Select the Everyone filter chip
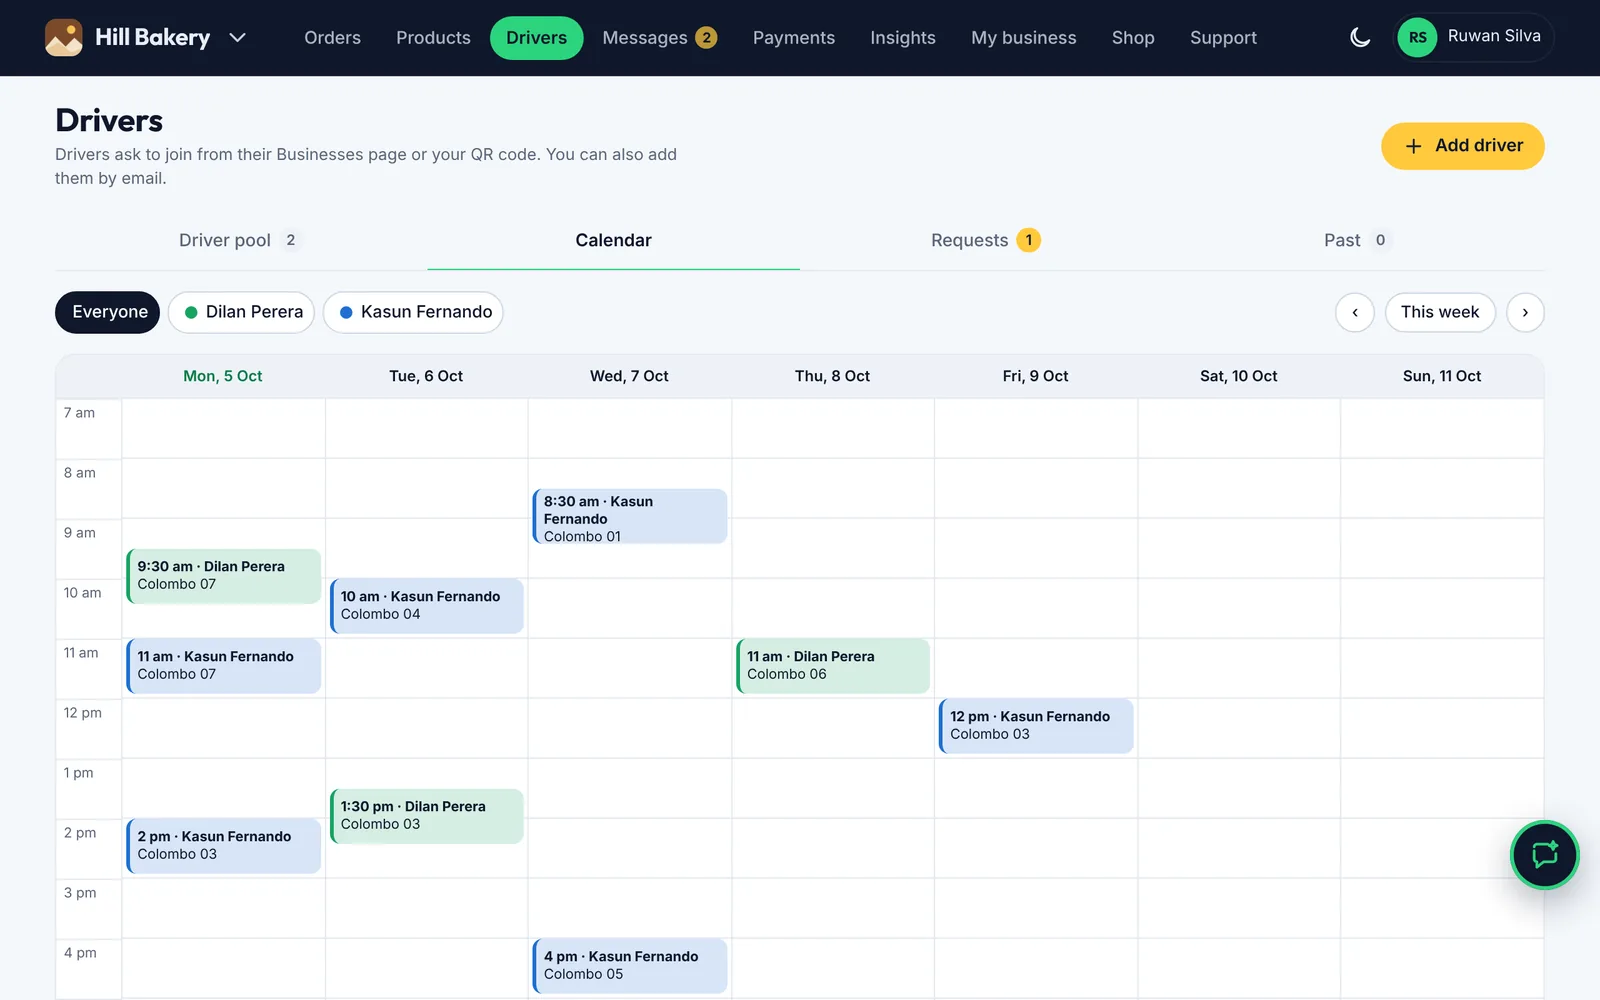The width and height of the screenshot is (1600, 1000). point(108,312)
